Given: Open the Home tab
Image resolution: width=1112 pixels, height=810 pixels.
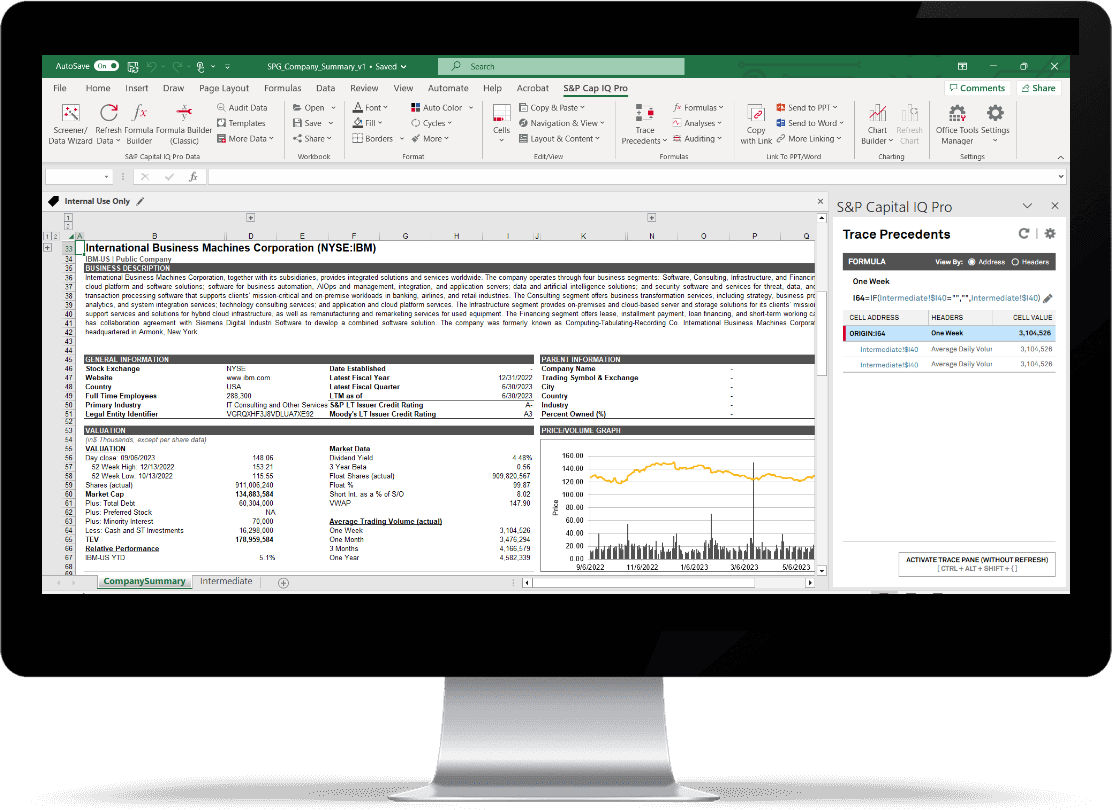Looking at the screenshot, I should [x=98, y=88].
